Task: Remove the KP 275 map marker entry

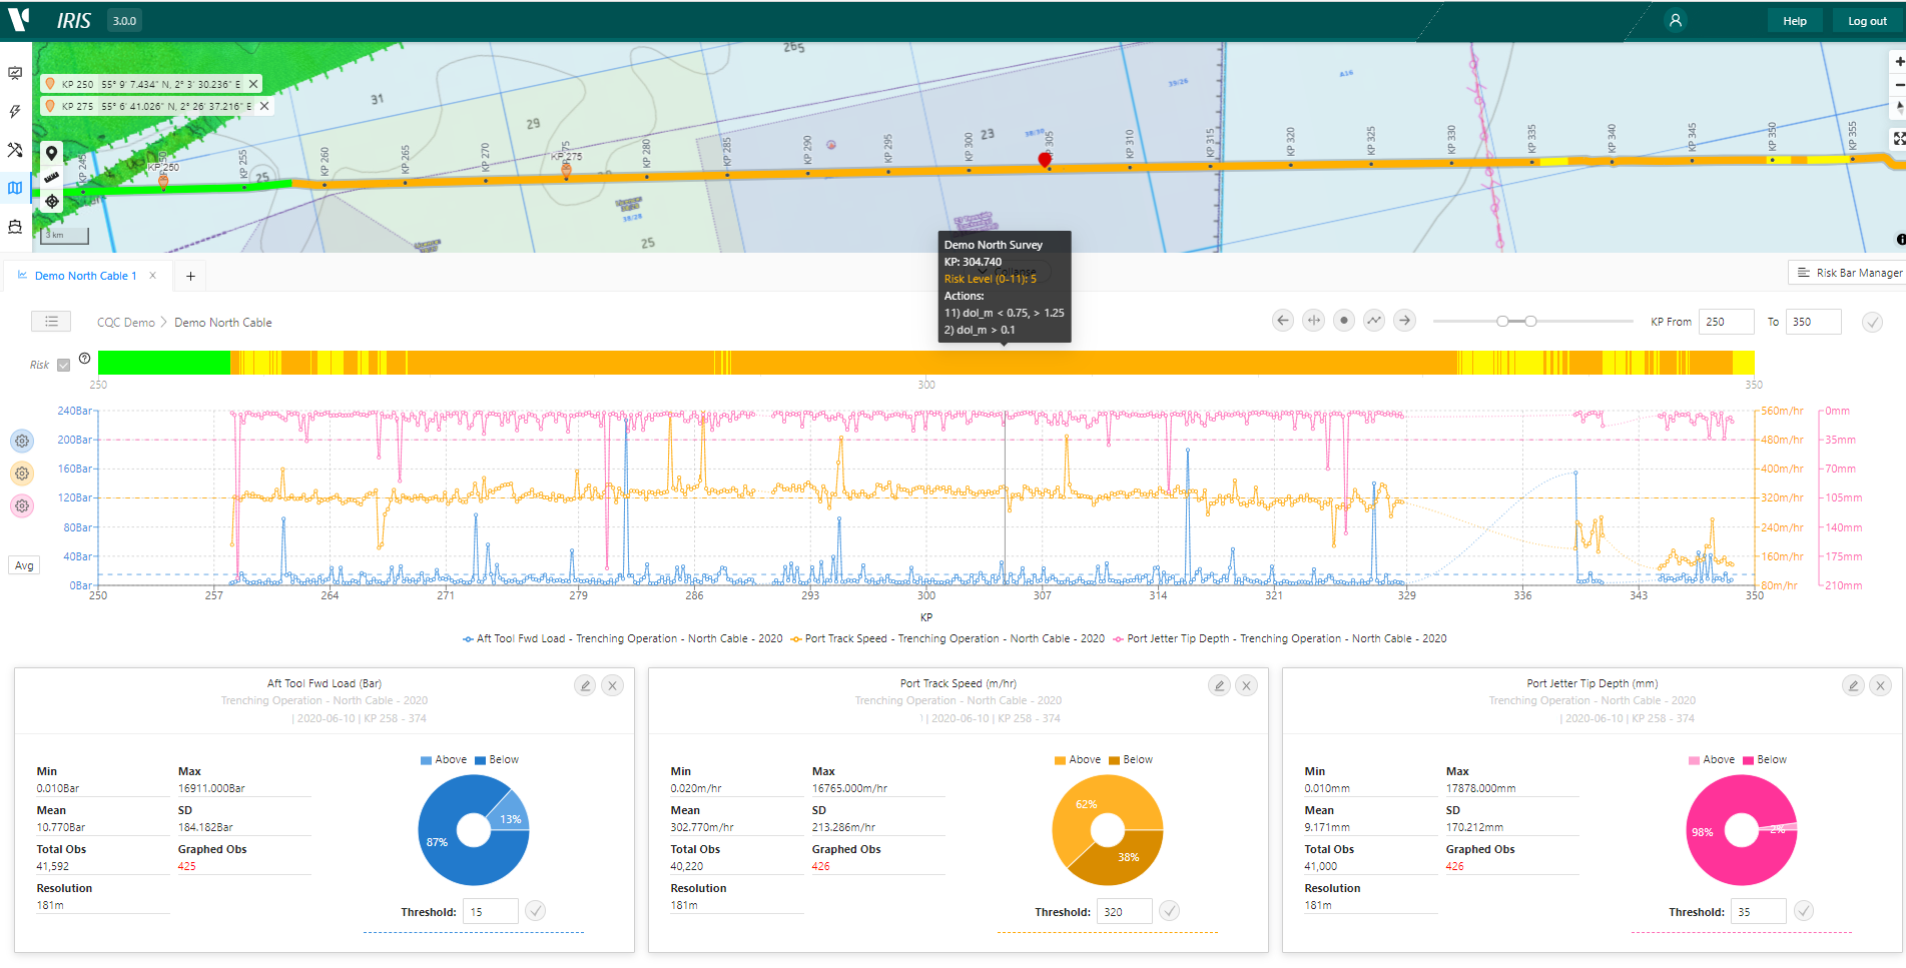Action: click(264, 106)
